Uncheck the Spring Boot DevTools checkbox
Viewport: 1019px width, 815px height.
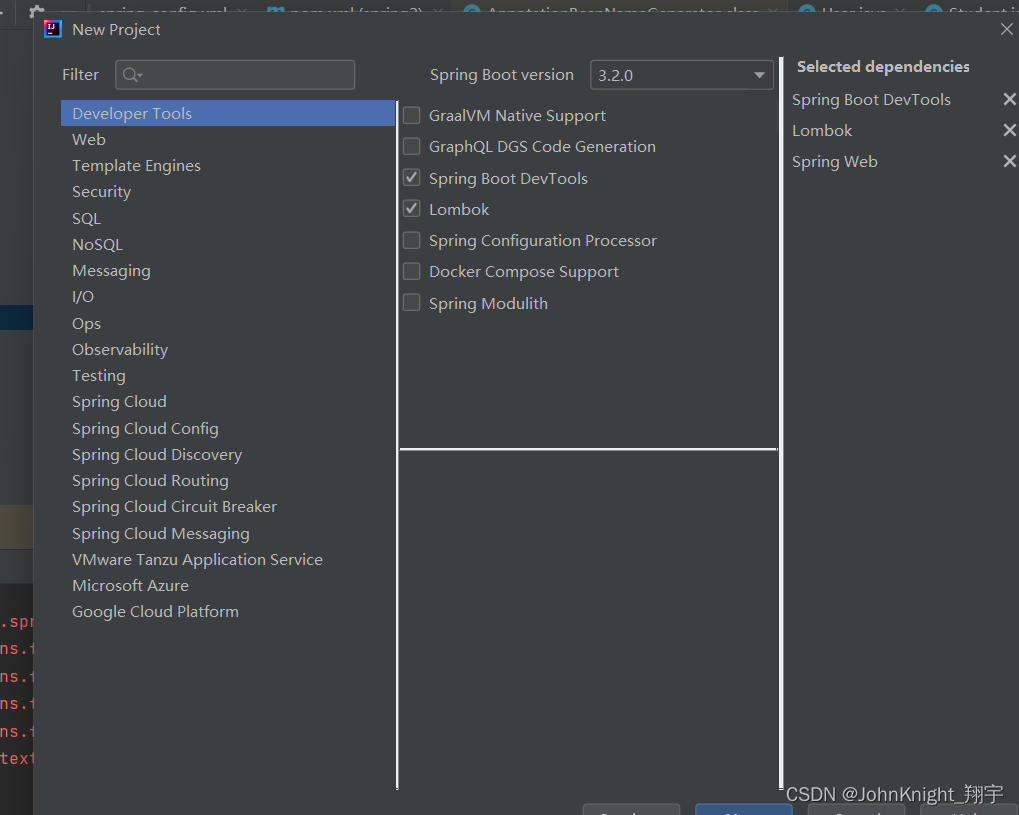point(411,178)
